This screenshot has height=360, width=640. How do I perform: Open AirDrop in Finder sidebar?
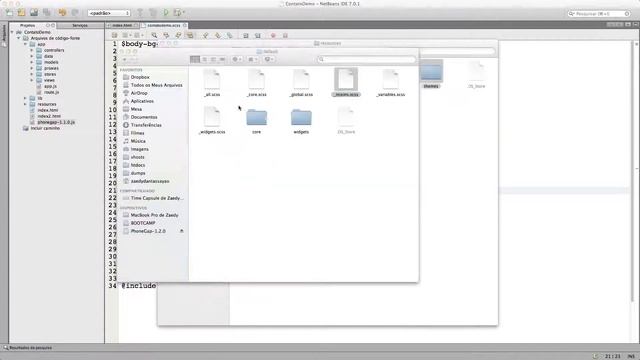tap(139, 93)
